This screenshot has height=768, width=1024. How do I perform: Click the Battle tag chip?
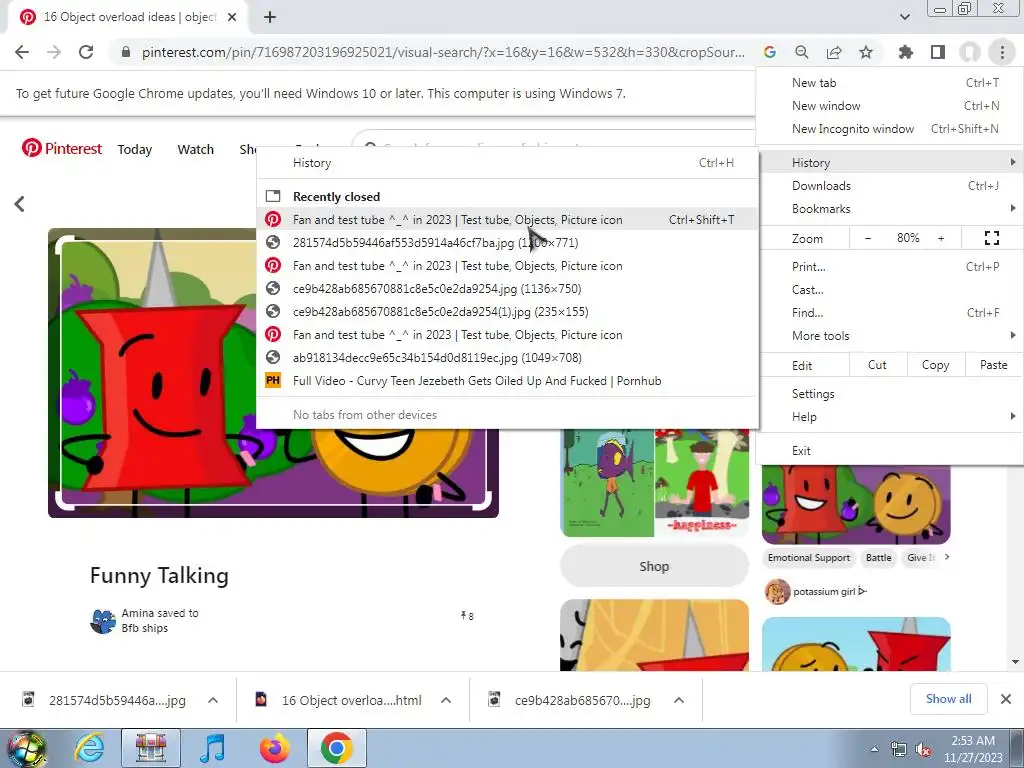(x=878, y=558)
